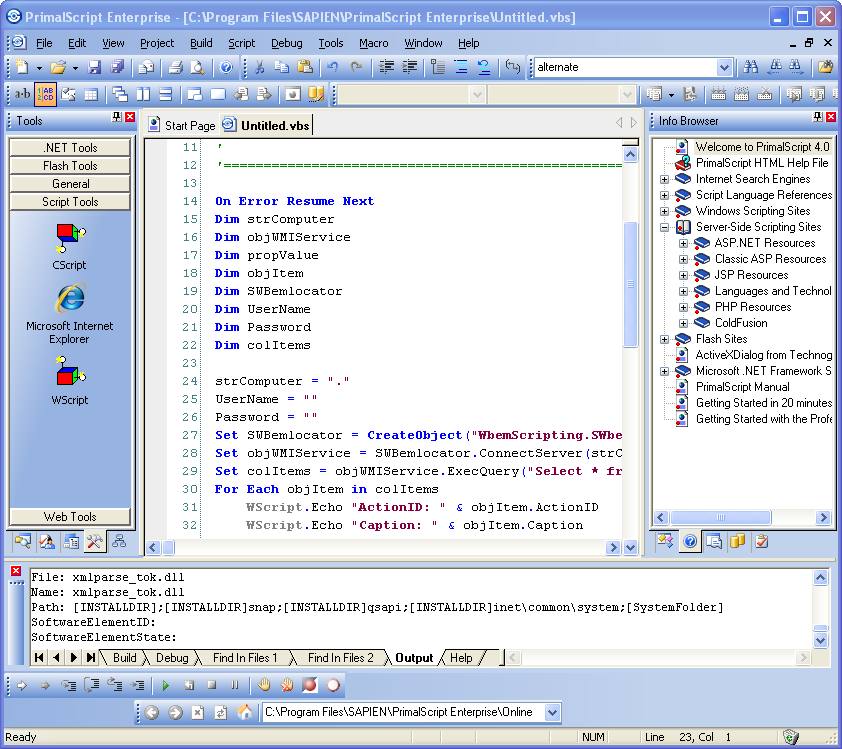Viewport: 842px width, 749px height.
Task: Open the Flash Tools group
Action: [x=70, y=166]
